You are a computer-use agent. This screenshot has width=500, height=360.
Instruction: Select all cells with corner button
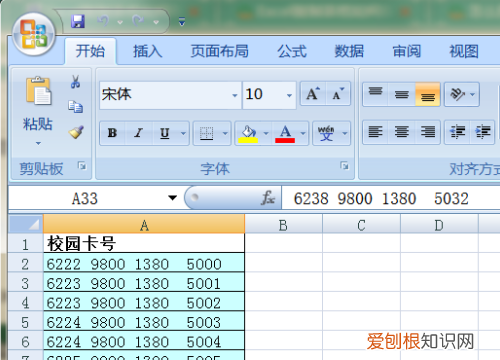(x=26, y=224)
